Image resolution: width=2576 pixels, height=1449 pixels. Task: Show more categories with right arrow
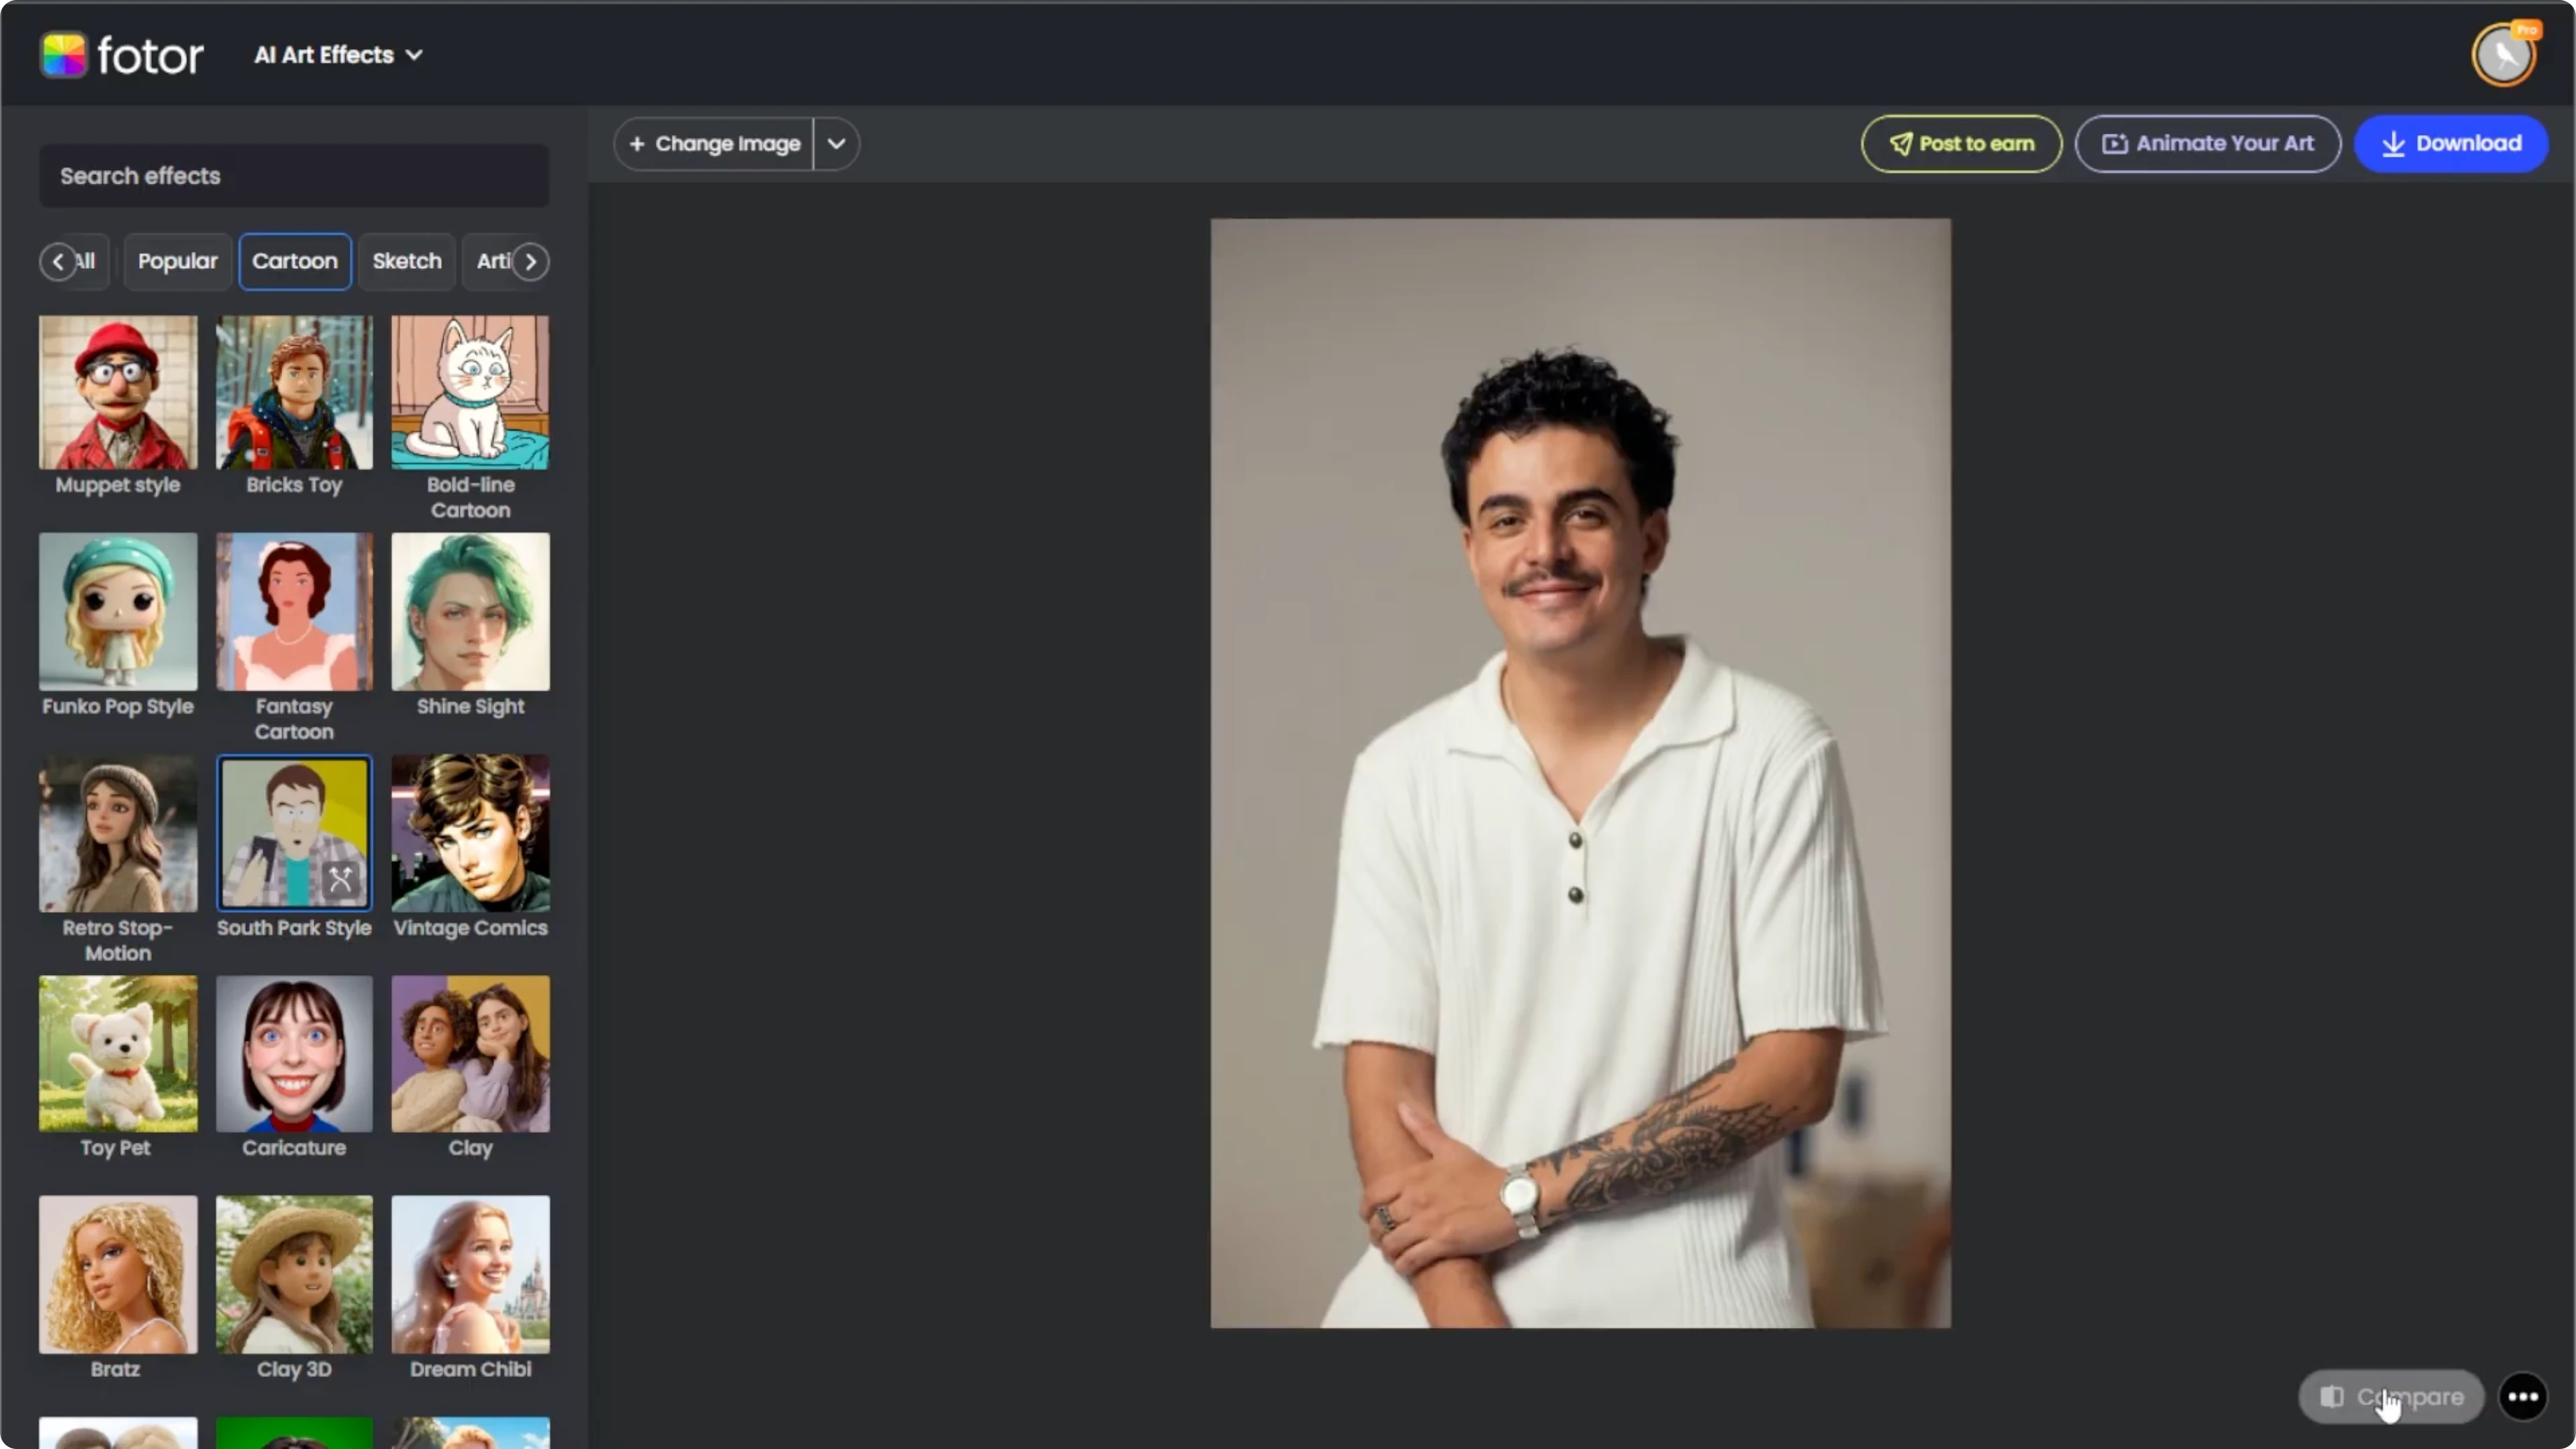(x=531, y=262)
